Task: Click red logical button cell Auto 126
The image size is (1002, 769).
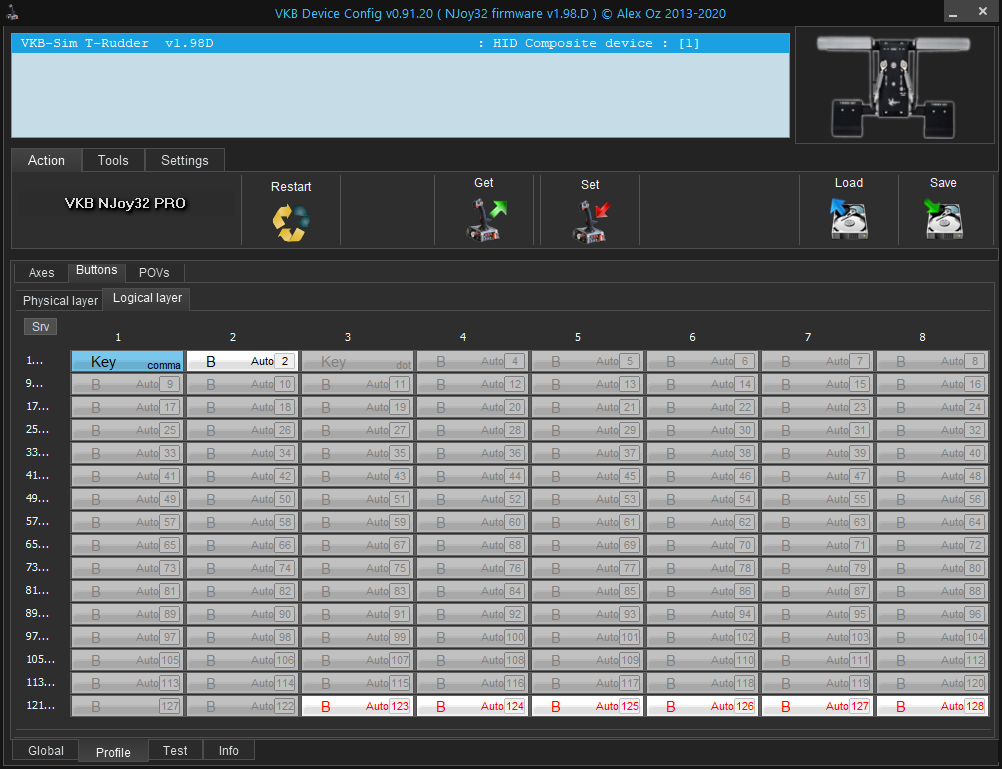Action: click(x=702, y=706)
